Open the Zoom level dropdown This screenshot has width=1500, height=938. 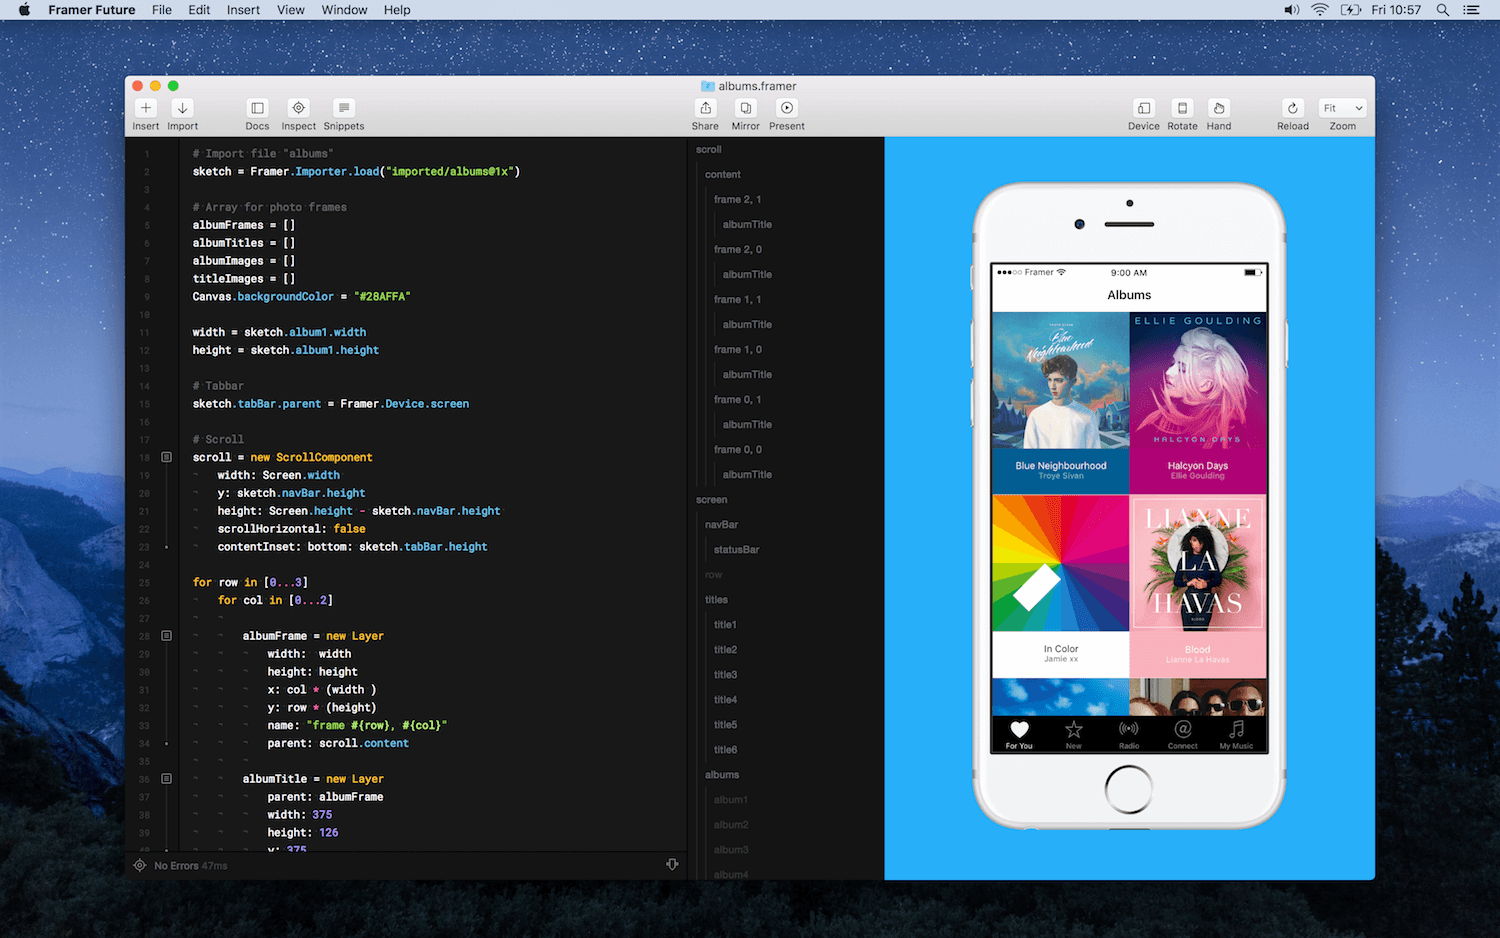click(x=1342, y=108)
